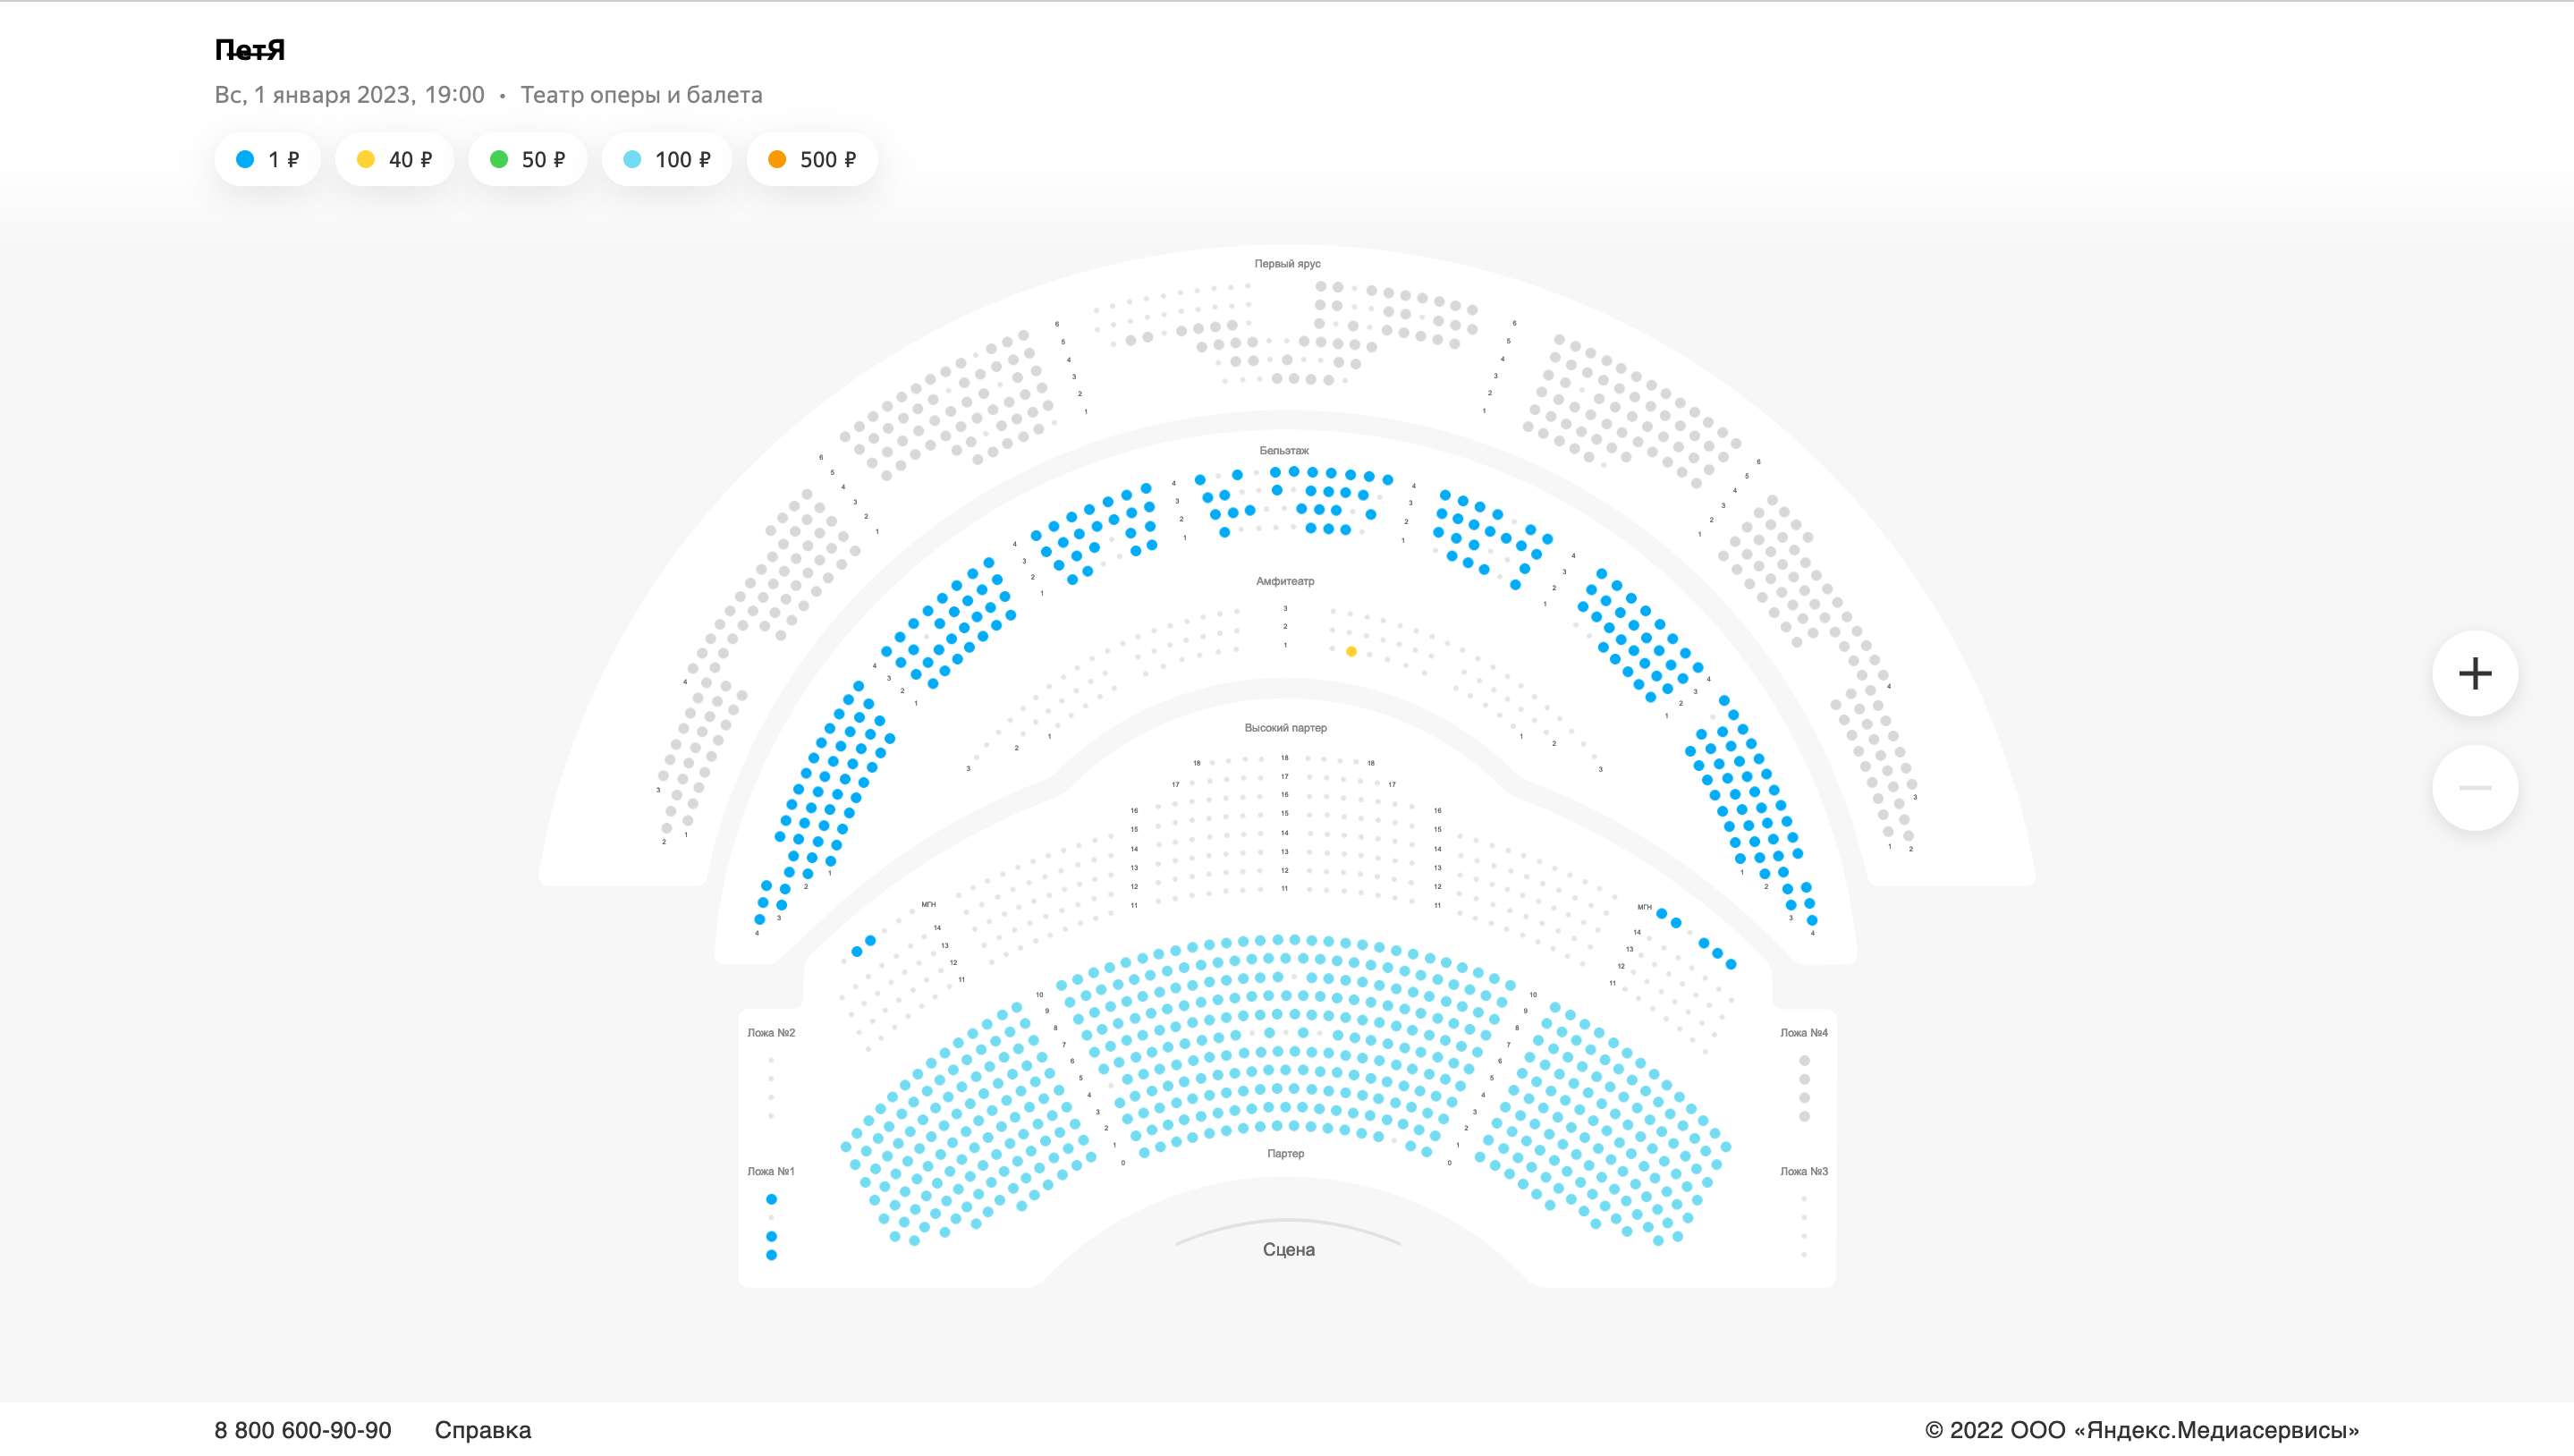Click the Бельэтаж section label
Image resolution: width=2574 pixels, height=1456 pixels.
(x=1284, y=451)
